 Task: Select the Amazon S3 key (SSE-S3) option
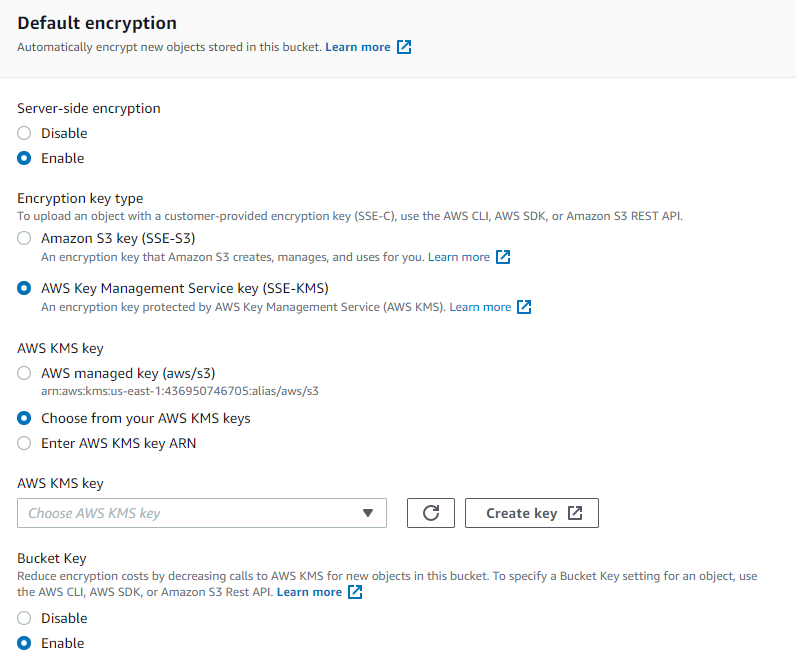click(24, 238)
